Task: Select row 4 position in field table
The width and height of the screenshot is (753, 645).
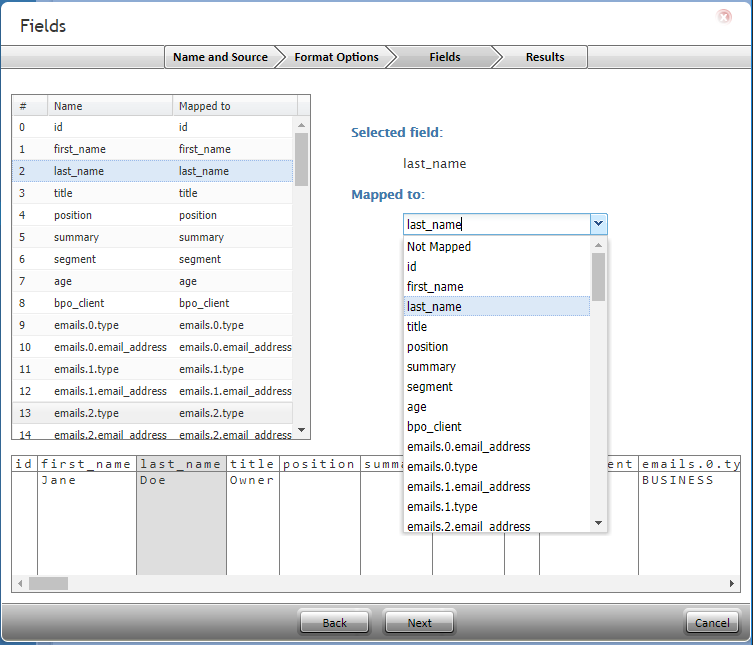Action: point(152,215)
